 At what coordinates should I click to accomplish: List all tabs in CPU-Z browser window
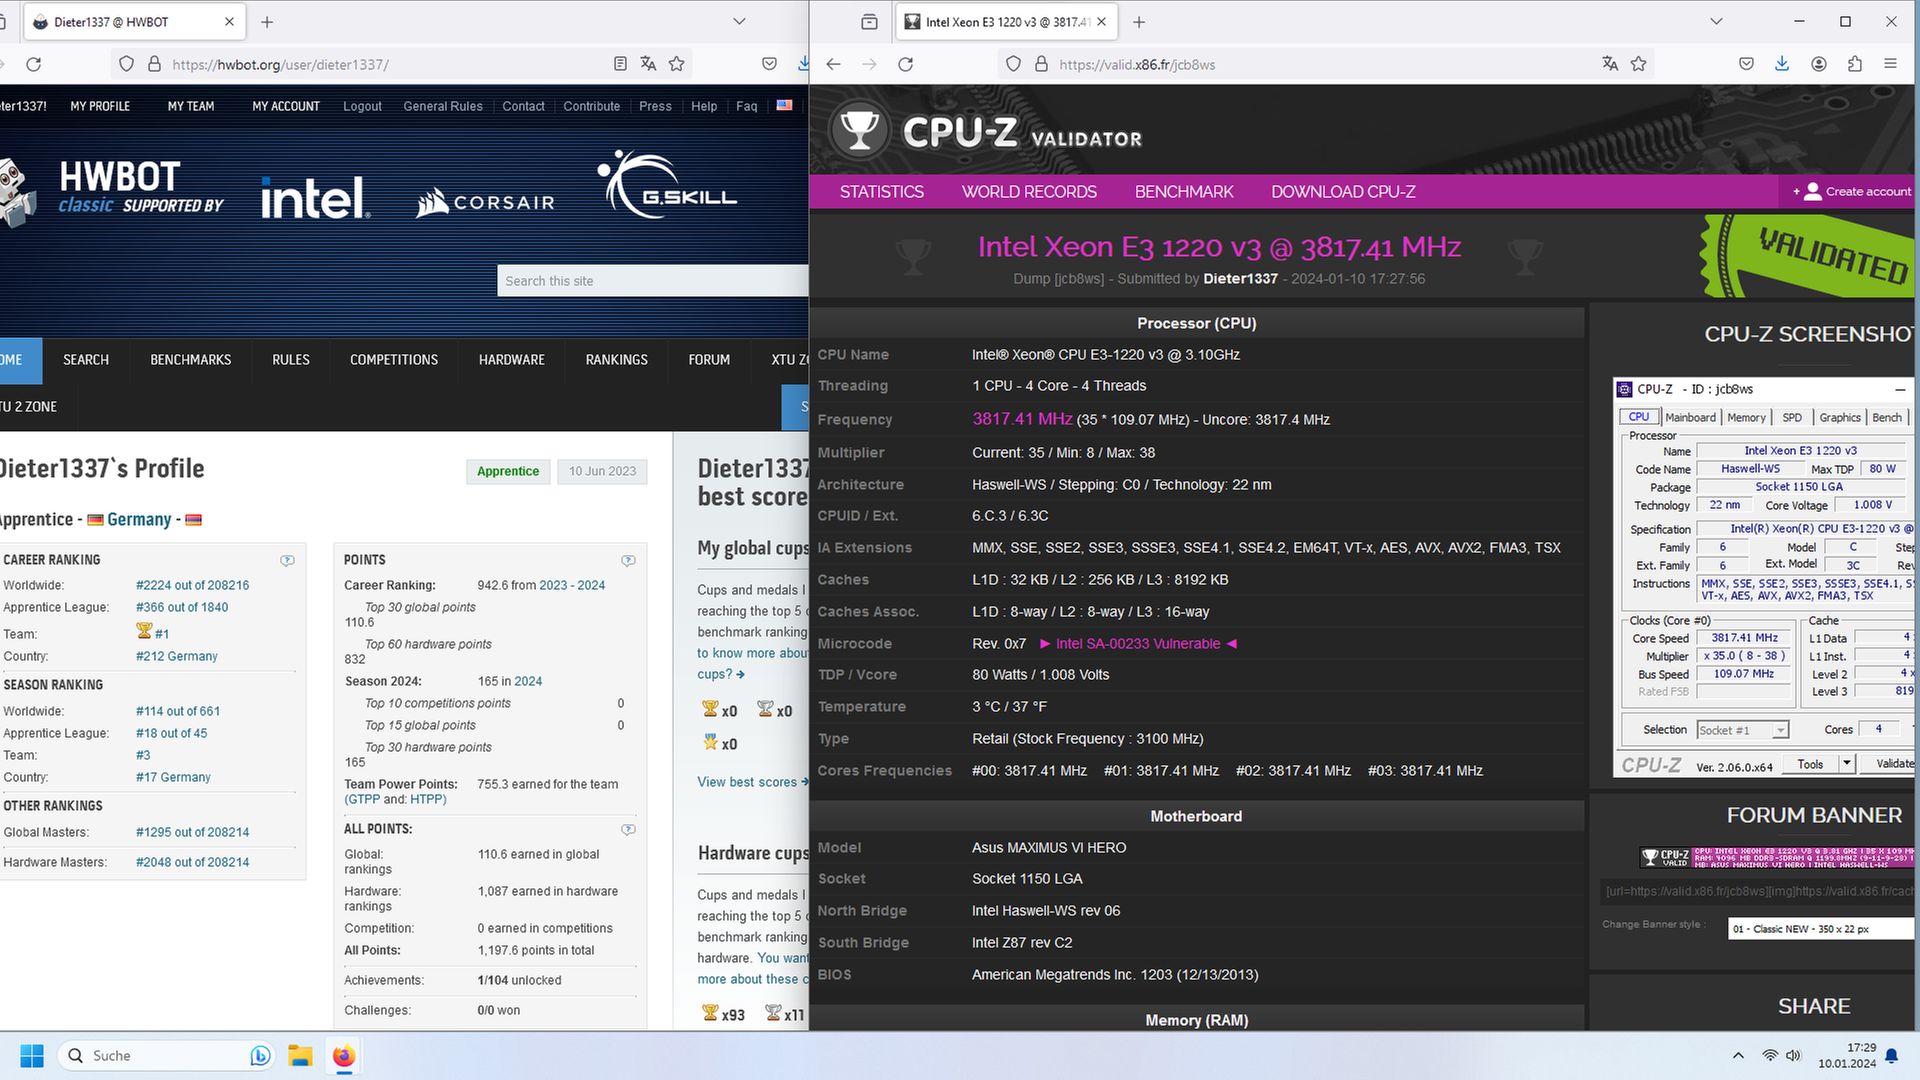[1716, 21]
